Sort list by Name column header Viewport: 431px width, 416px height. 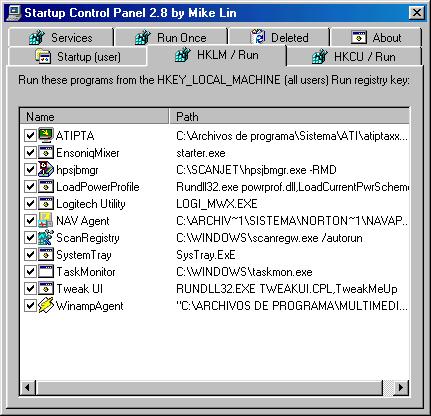tap(94, 117)
